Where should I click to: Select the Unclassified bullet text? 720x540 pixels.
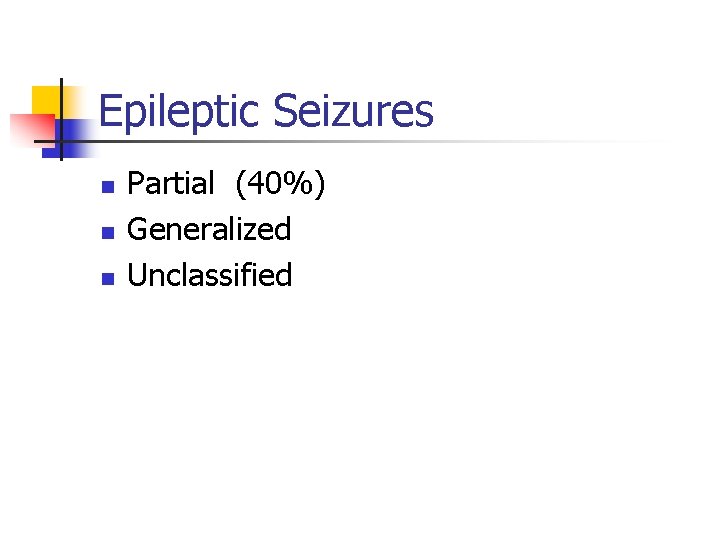tap(210, 275)
